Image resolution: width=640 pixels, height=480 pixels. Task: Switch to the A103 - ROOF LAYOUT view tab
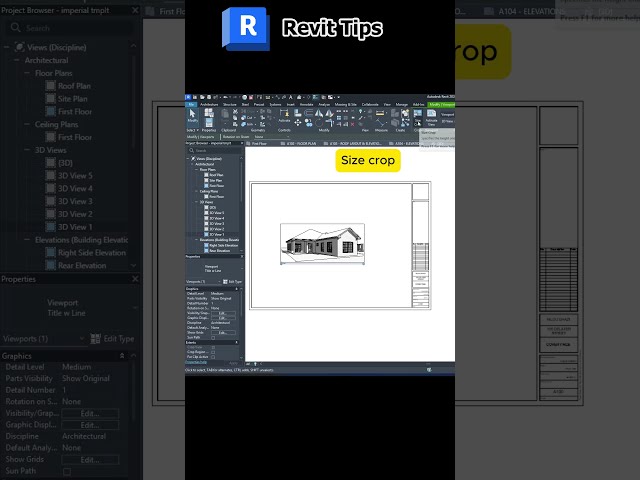(x=355, y=144)
